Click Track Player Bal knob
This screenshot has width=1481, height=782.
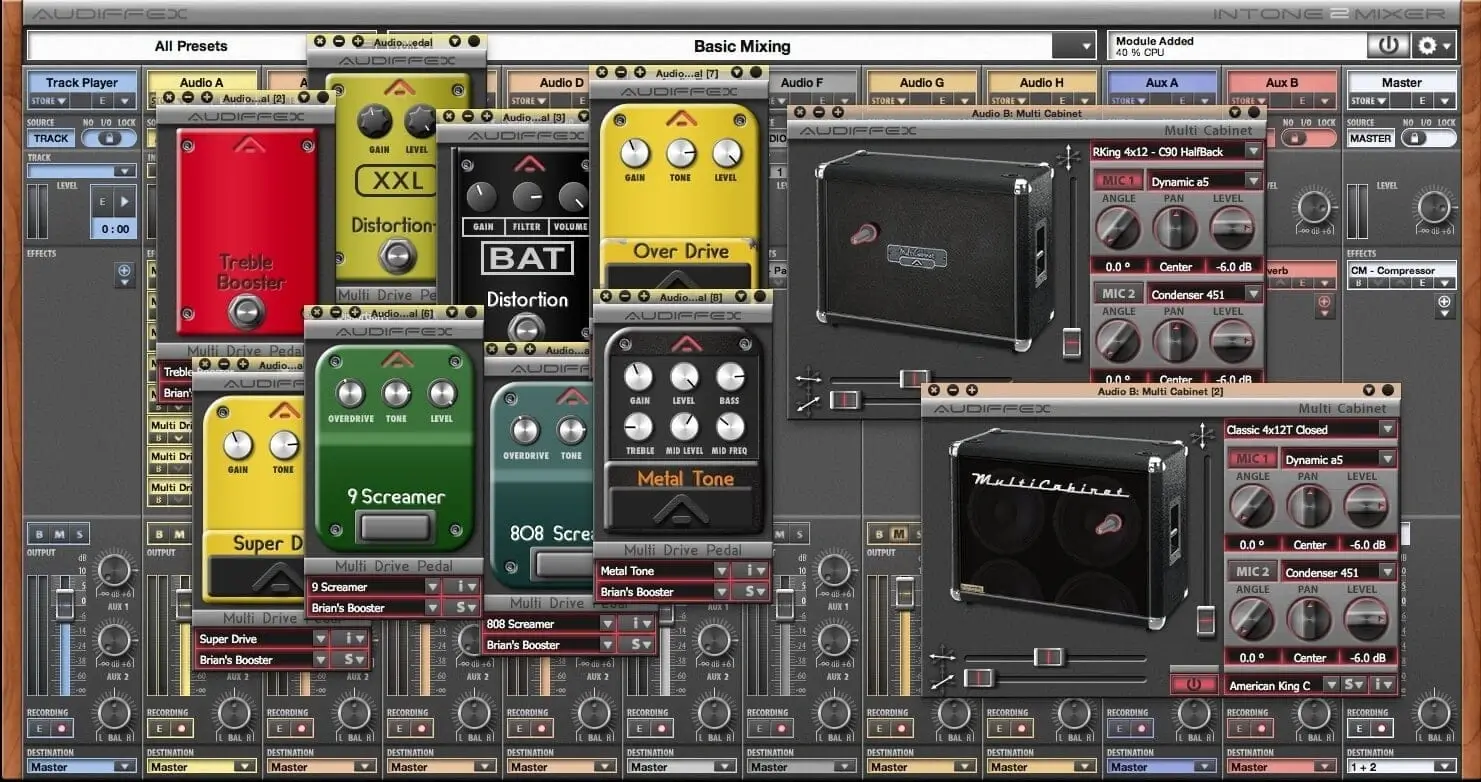(115, 714)
